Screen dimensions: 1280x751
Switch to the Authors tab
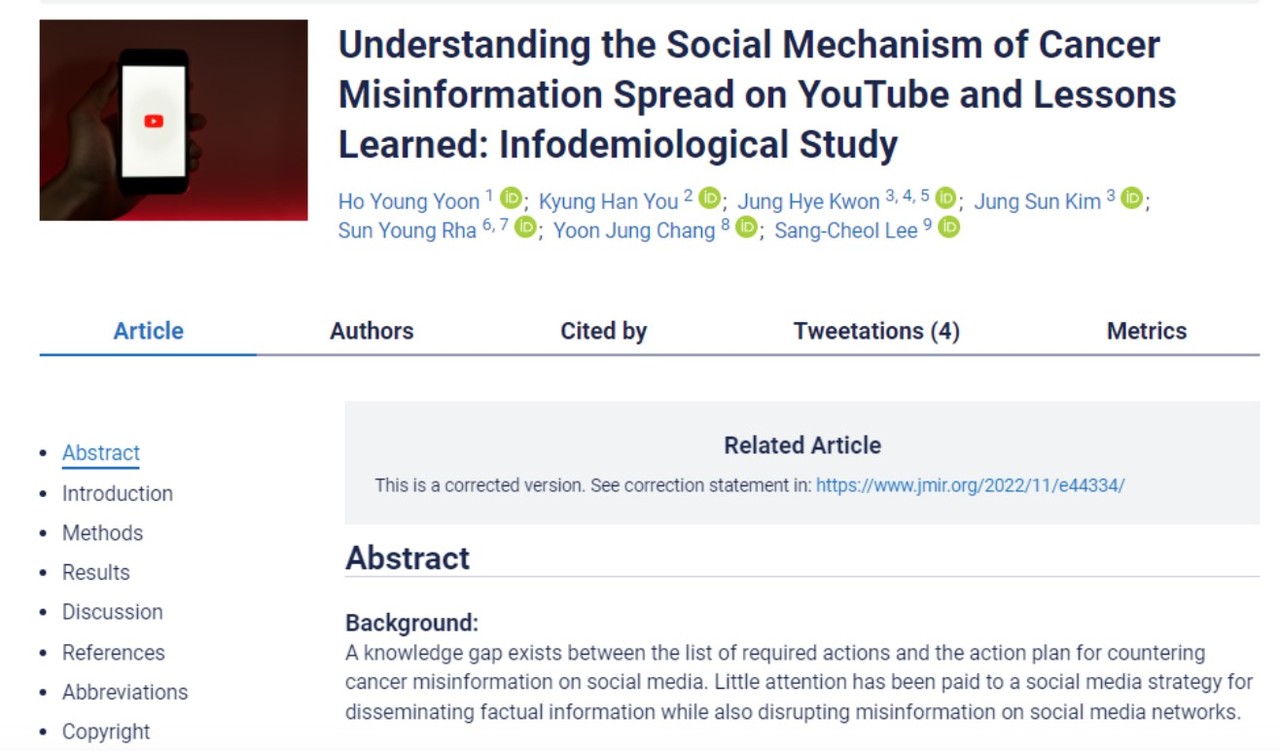coord(372,332)
